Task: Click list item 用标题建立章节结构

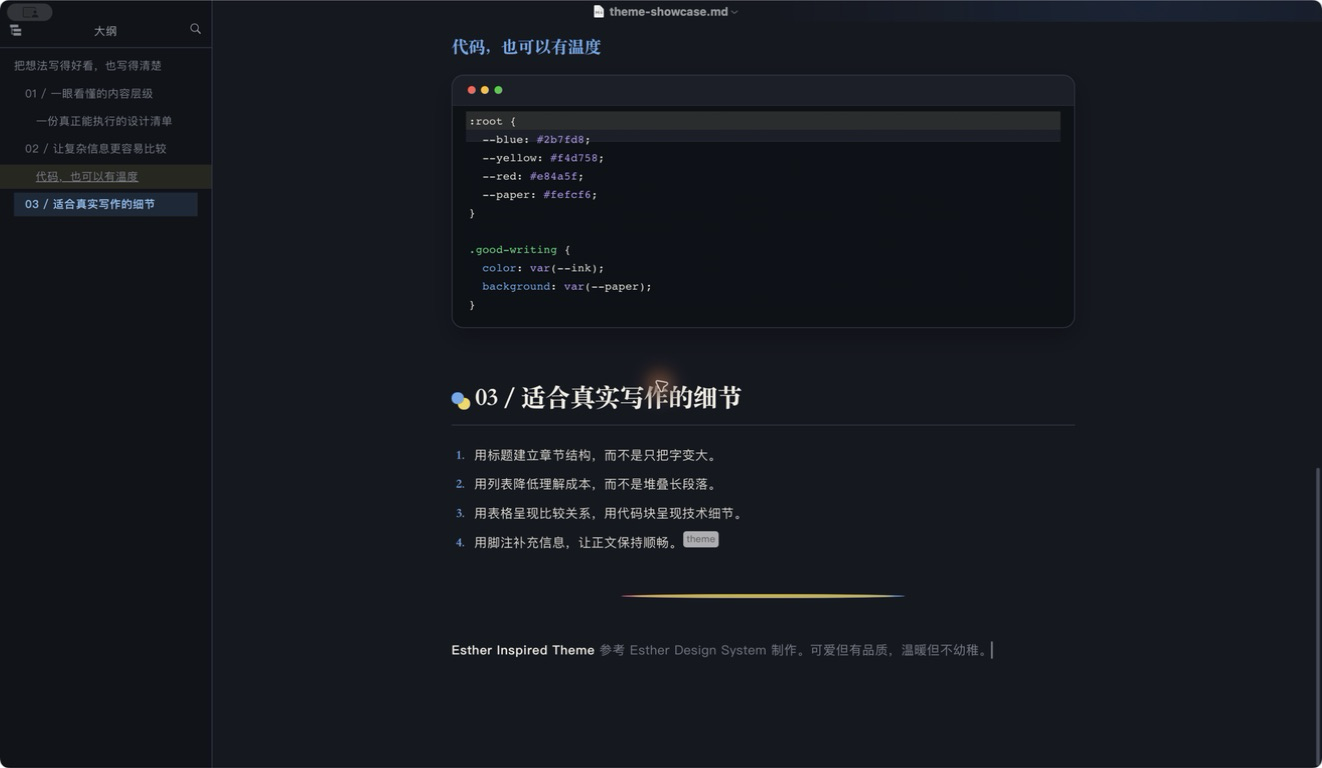Action: pyautogui.click(x=596, y=455)
